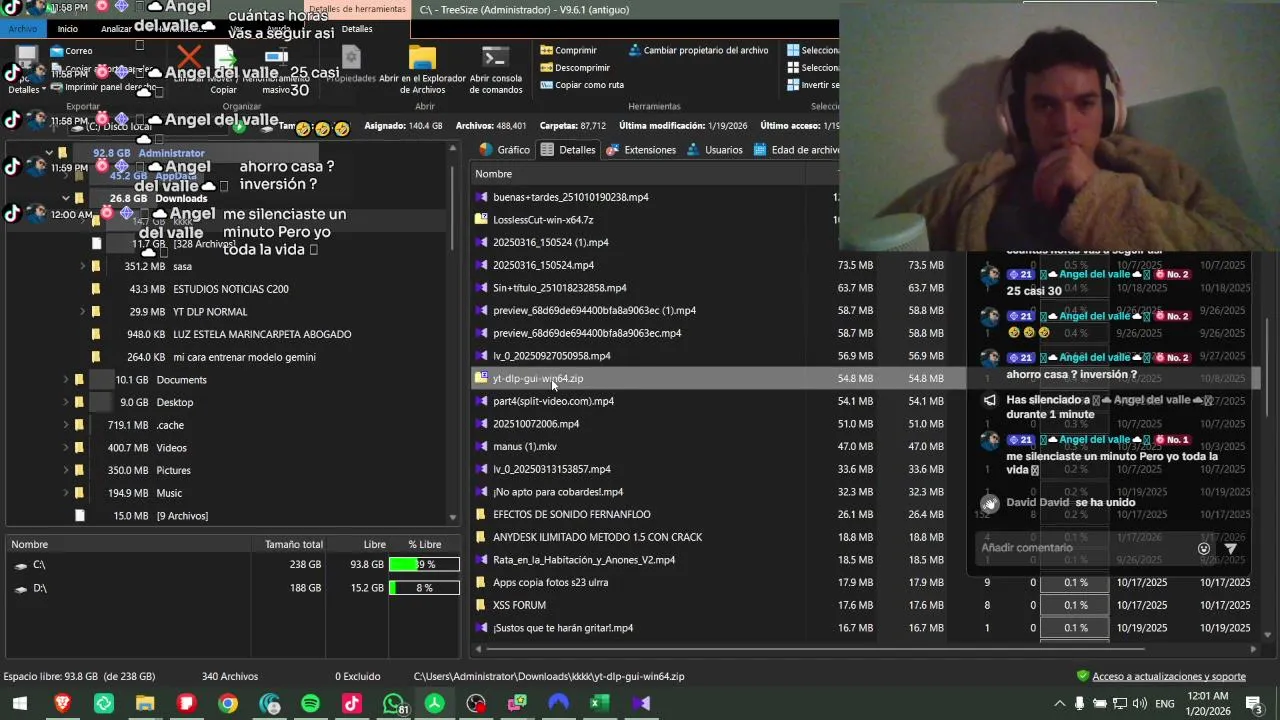Open the Windows Start menu
This screenshot has height=720, width=1280.
point(19,704)
